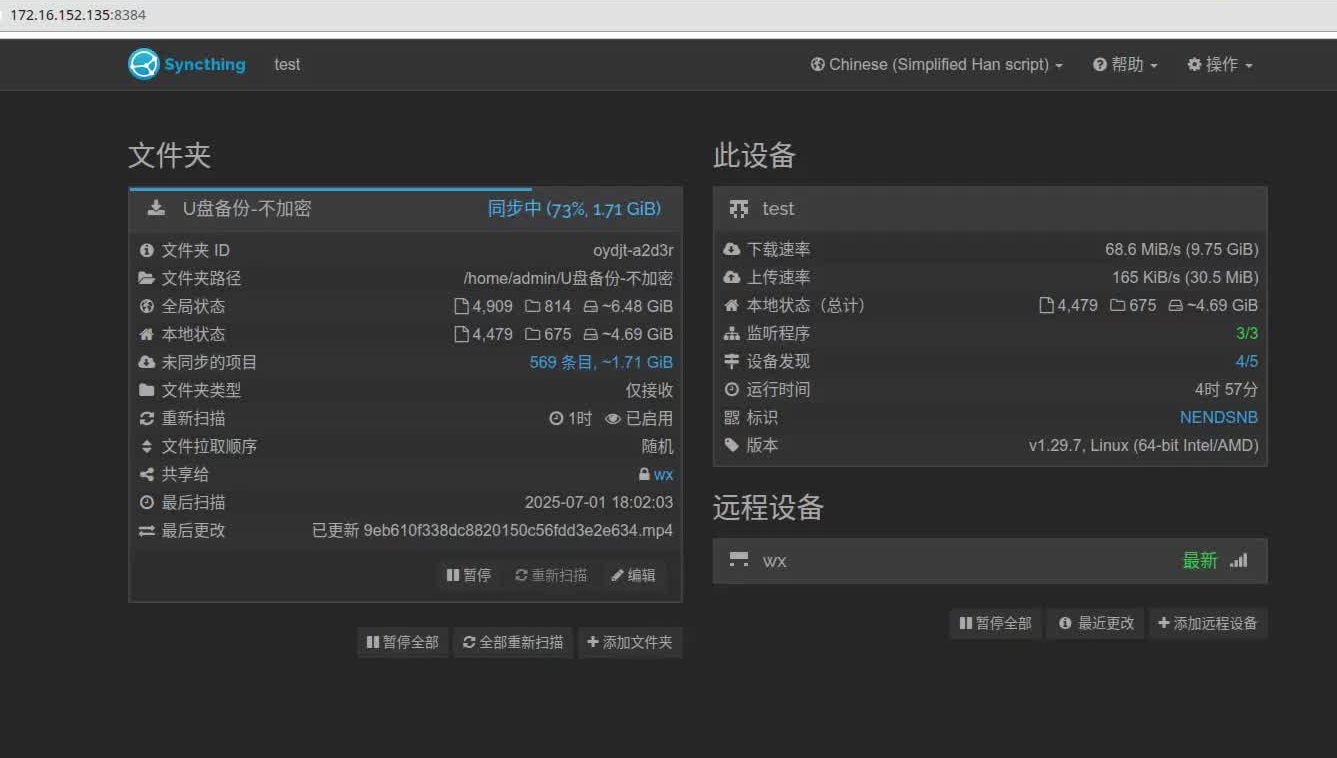The image size is (1337, 758).
Task: Click the exchange arrows icon next to 最后更改
Action: (x=147, y=530)
